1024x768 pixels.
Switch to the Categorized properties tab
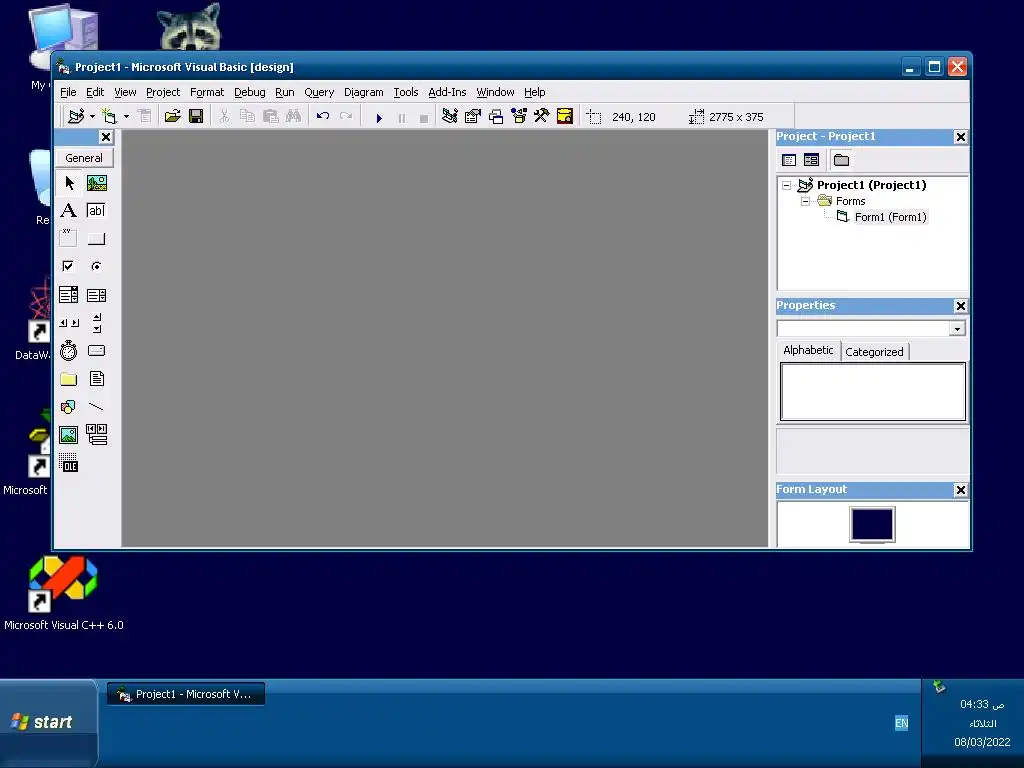pyautogui.click(x=874, y=352)
